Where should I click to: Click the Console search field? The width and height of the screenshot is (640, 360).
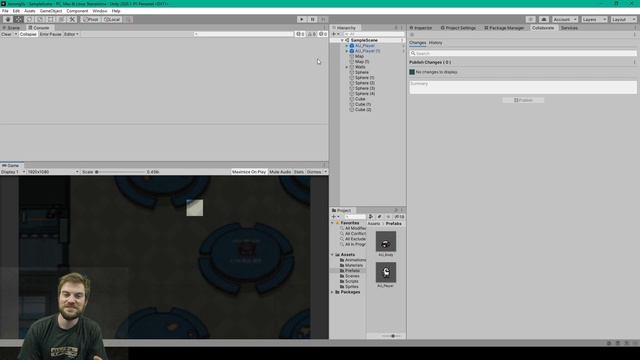[243, 34]
